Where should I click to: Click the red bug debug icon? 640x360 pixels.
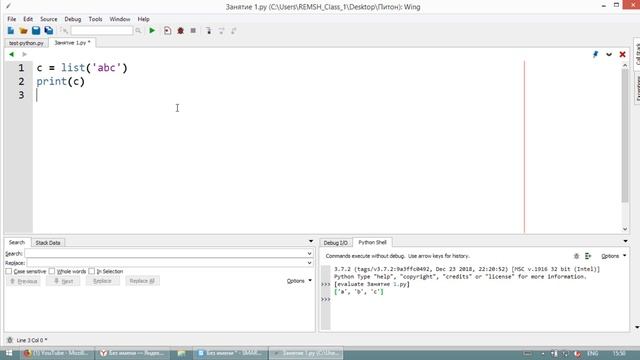click(180, 31)
